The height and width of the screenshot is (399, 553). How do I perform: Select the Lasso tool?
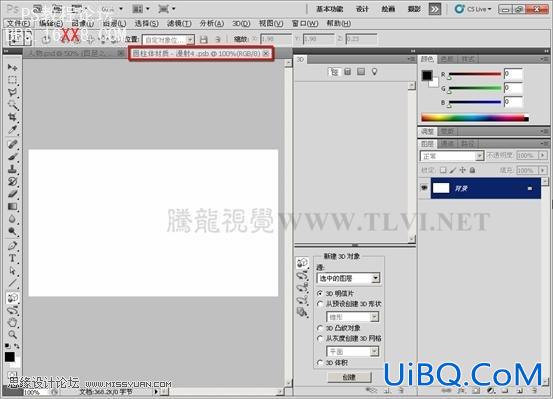click(x=13, y=92)
